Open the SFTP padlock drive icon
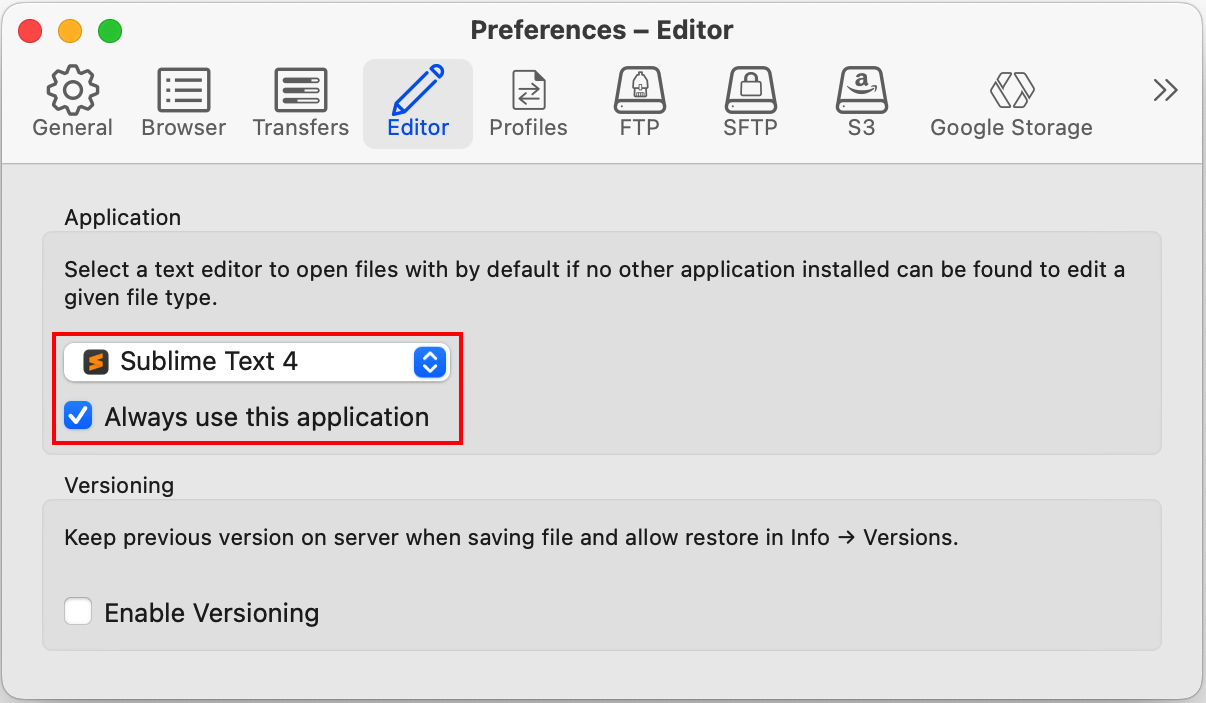 (751, 90)
